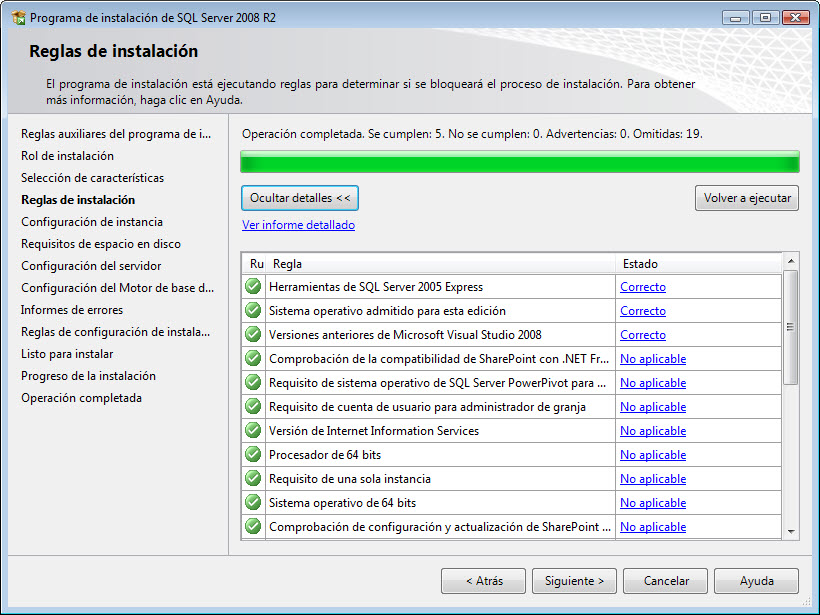Open No aplicable status for Procesador de 64 bits
820x615 pixels.
653,455
